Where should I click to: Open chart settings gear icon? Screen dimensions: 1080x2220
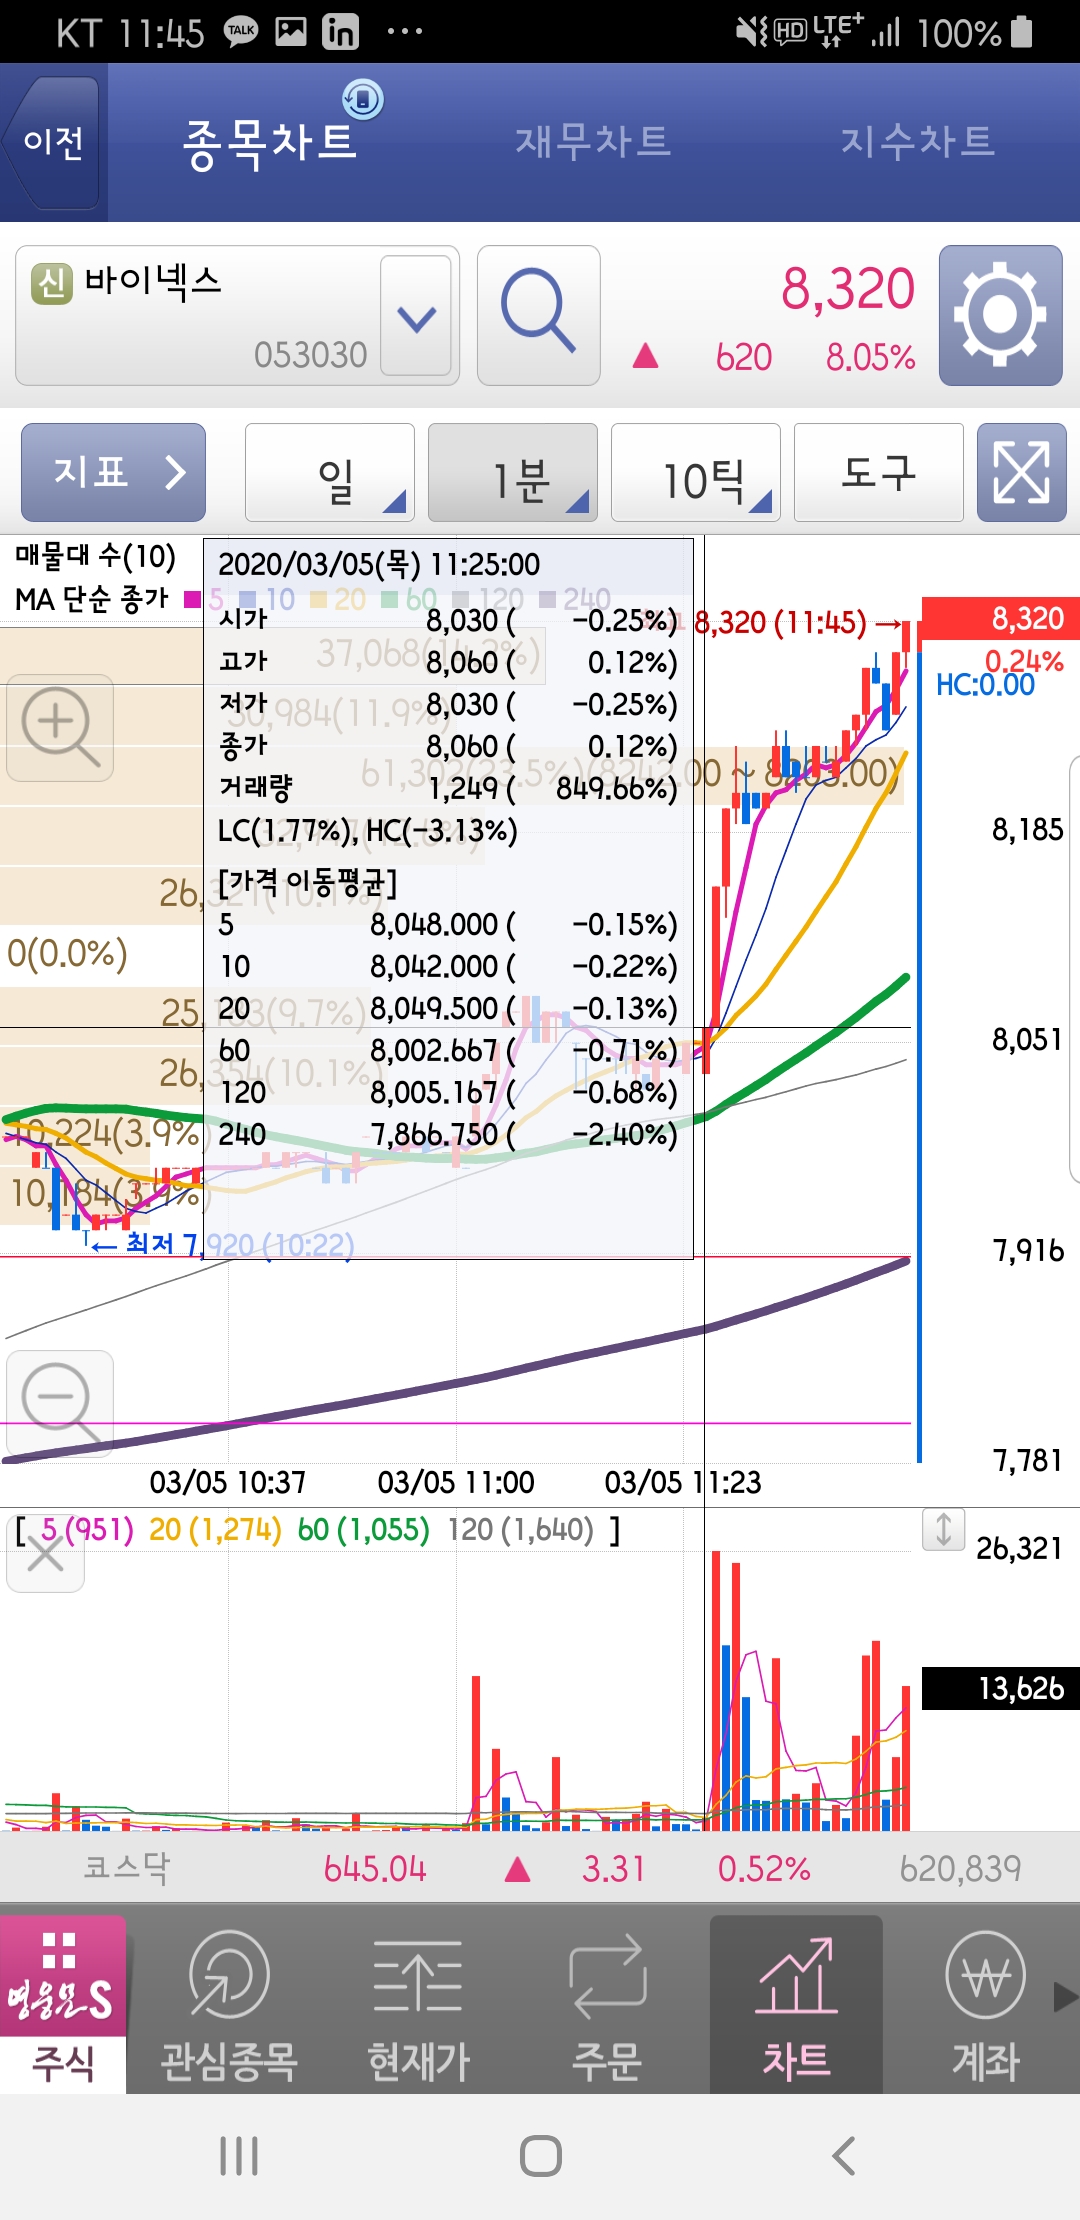click(1000, 316)
